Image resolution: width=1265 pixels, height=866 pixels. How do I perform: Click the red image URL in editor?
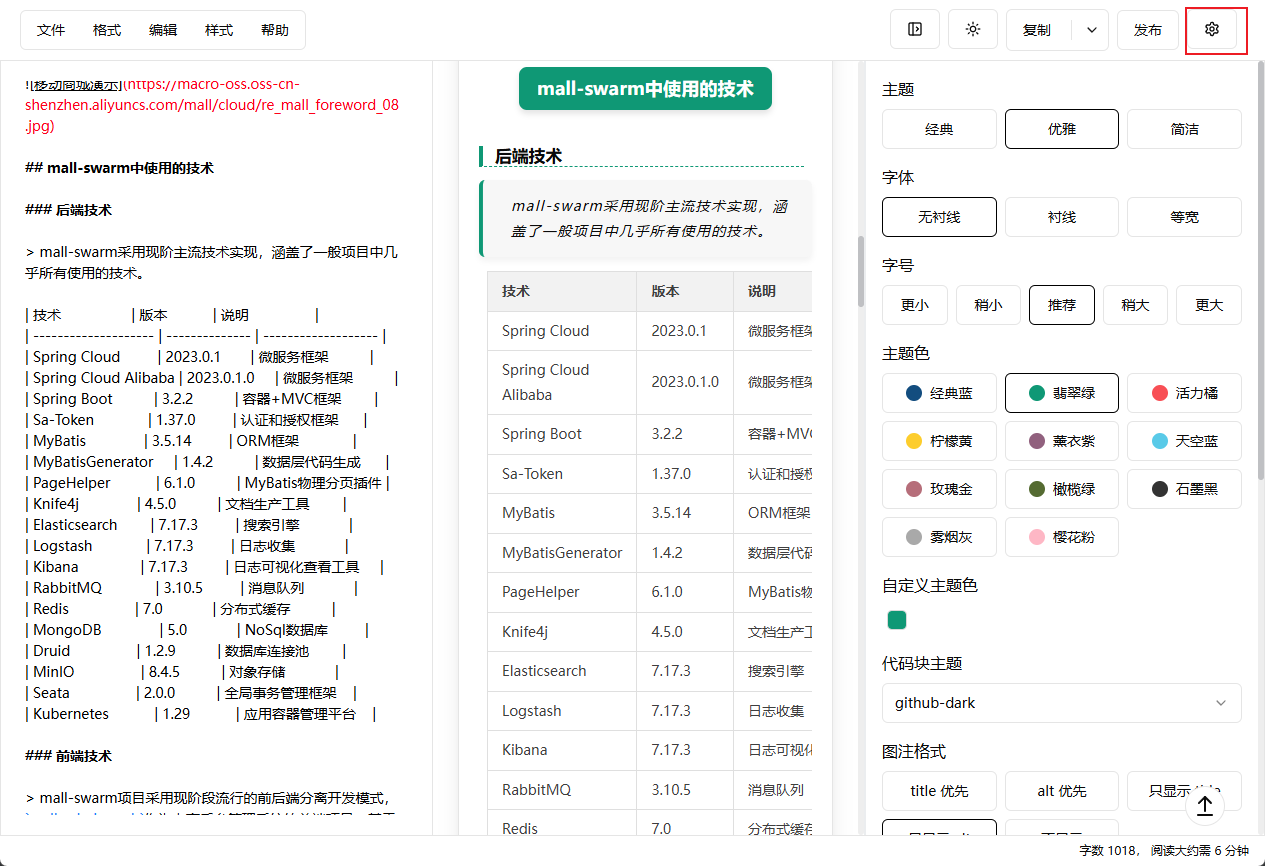(212, 105)
